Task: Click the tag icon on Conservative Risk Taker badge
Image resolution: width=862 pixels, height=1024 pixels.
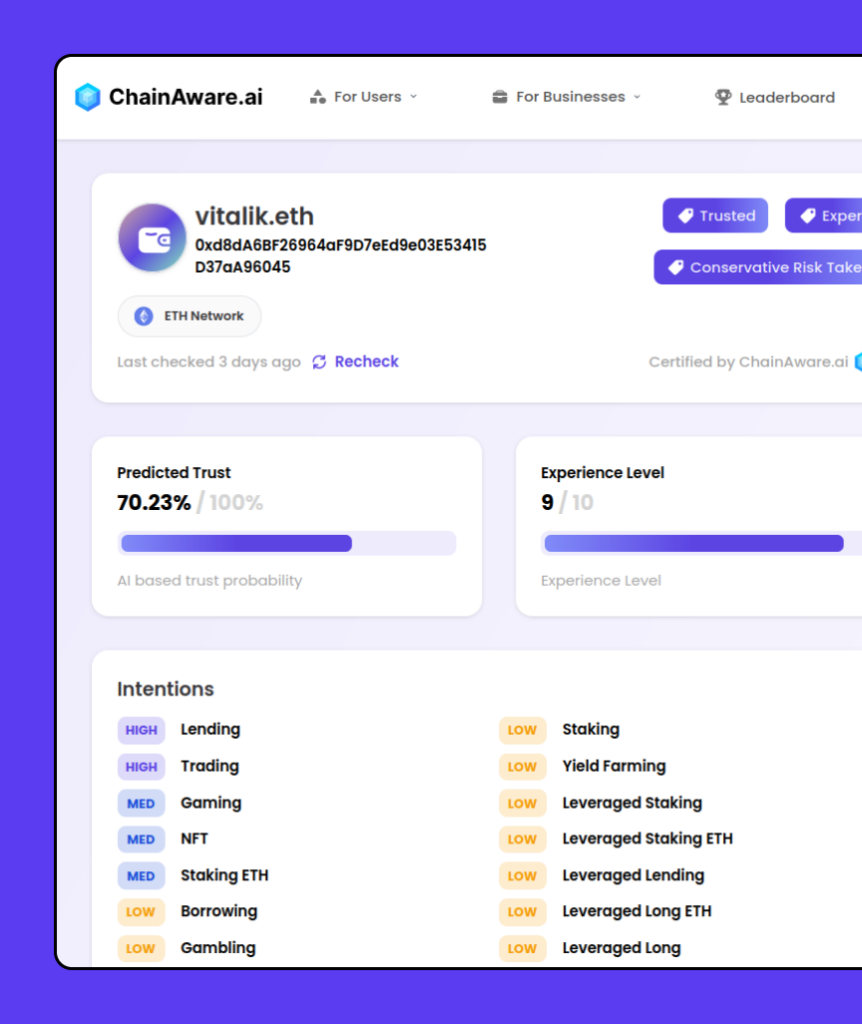Action: (676, 267)
